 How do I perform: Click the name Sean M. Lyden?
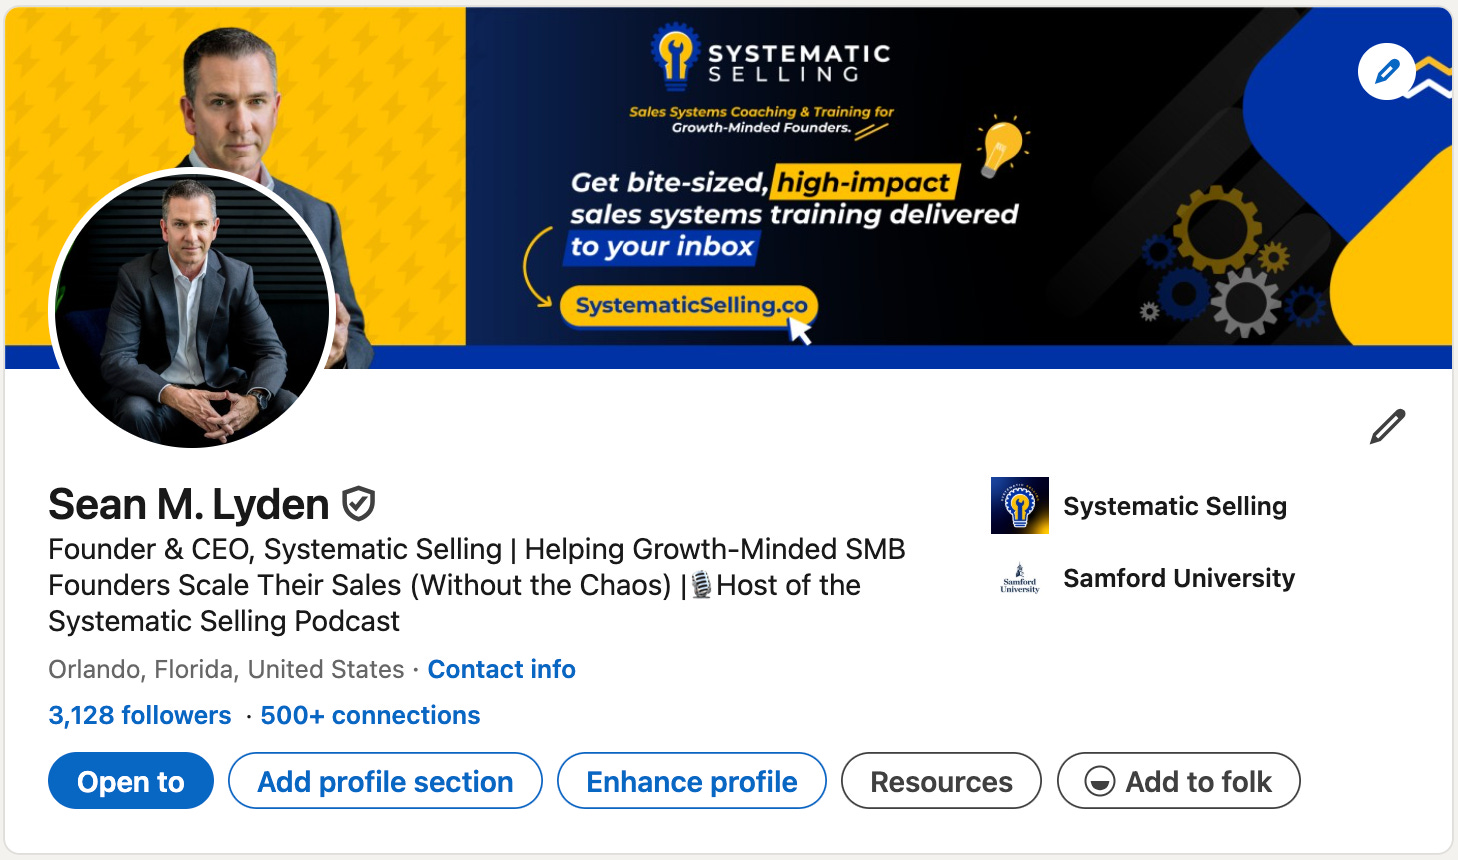188,504
